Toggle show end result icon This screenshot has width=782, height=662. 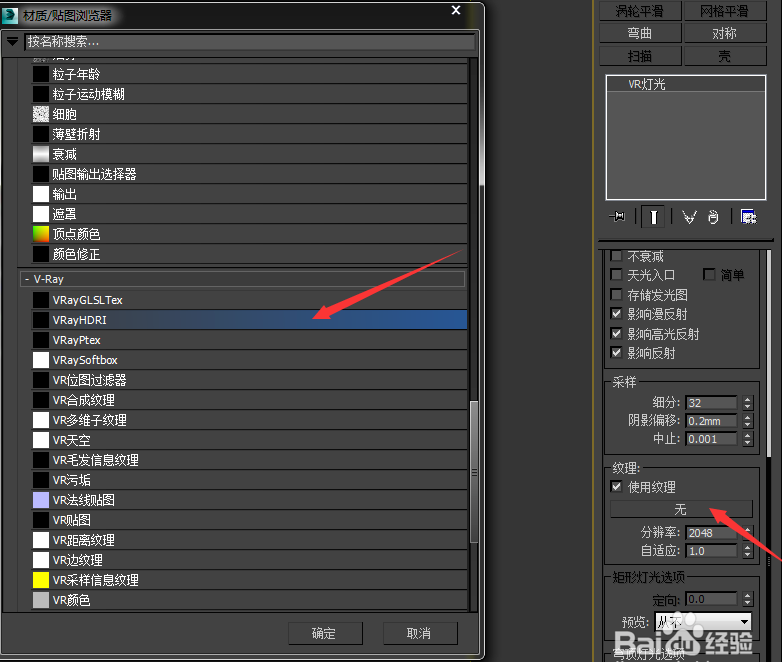coord(653,217)
